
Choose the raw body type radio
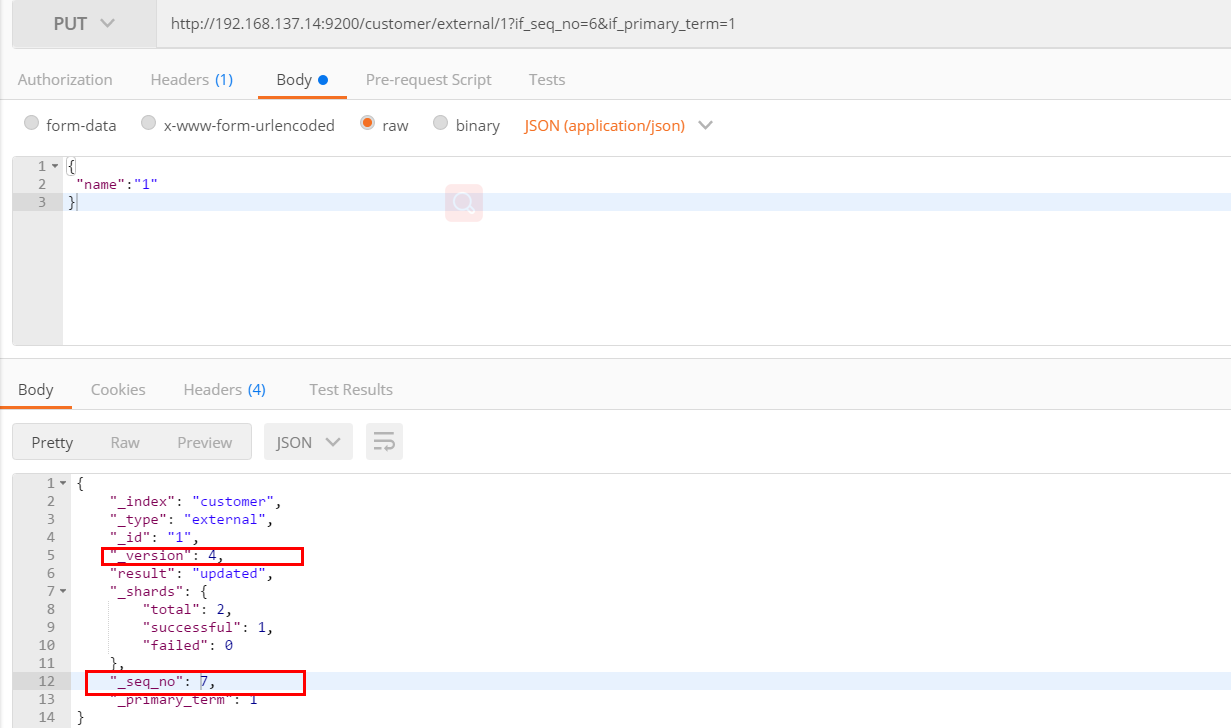368,124
